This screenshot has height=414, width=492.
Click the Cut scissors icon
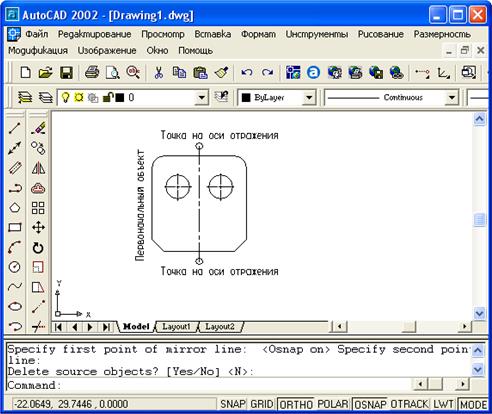pos(159,72)
